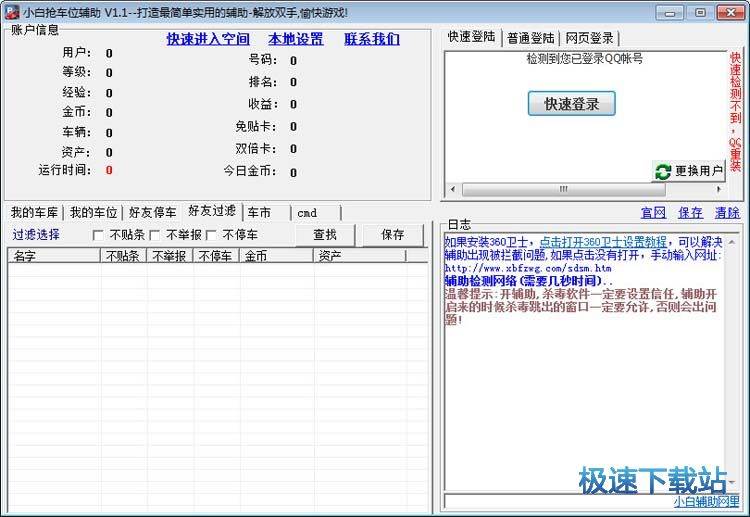Image resolution: width=750 pixels, height=517 pixels.
Task: Open the 快速进入空间 link
Action: [208, 39]
